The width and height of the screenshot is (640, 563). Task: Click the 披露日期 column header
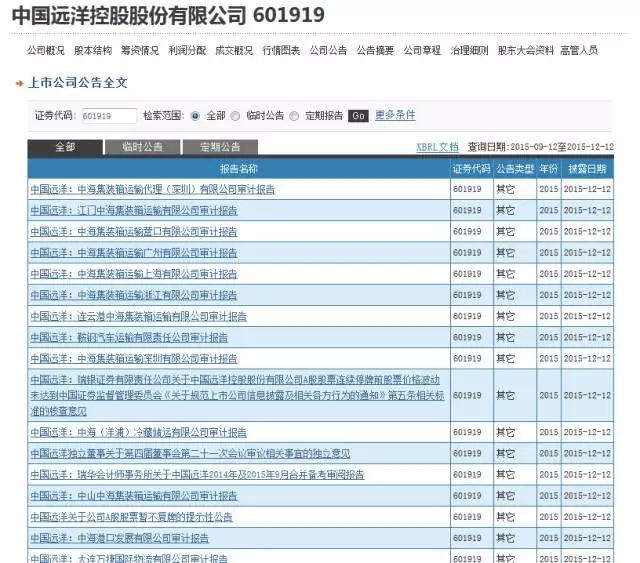(588, 168)
